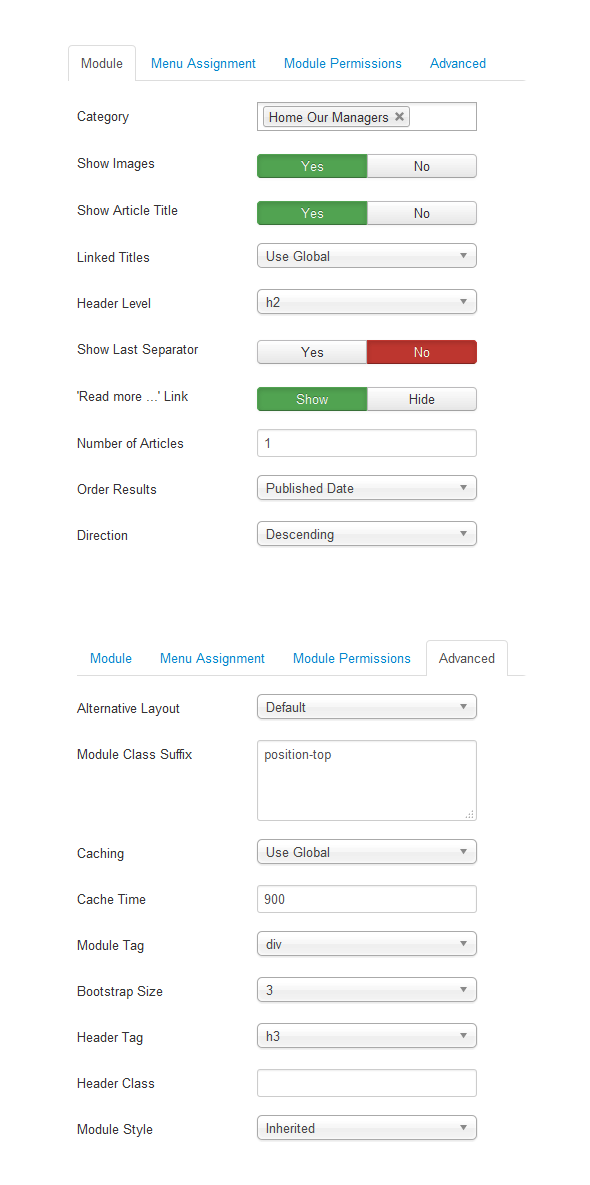
Task: Open the Bootstrap Size dropdown
Action: tap(367, 990)
